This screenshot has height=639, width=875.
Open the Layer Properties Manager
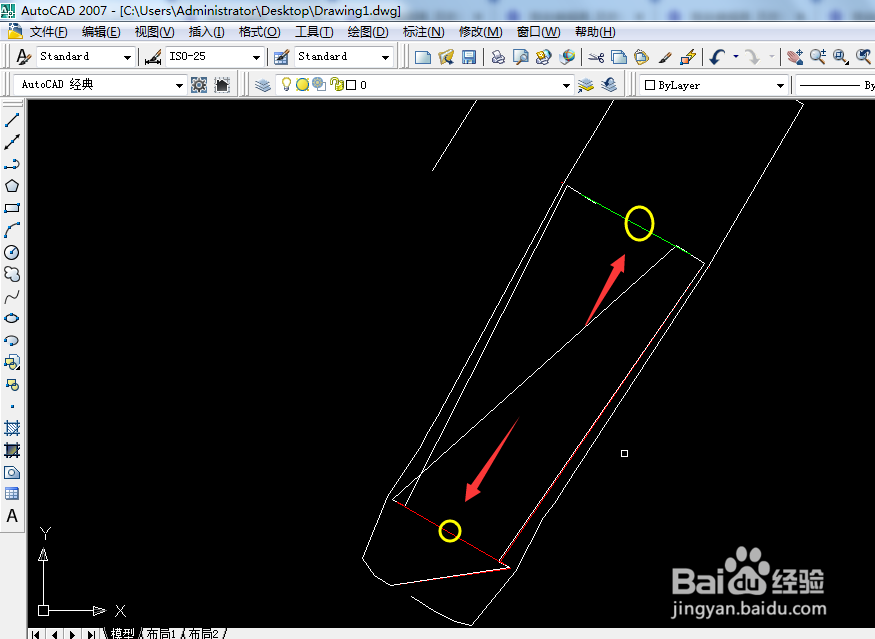263,85
